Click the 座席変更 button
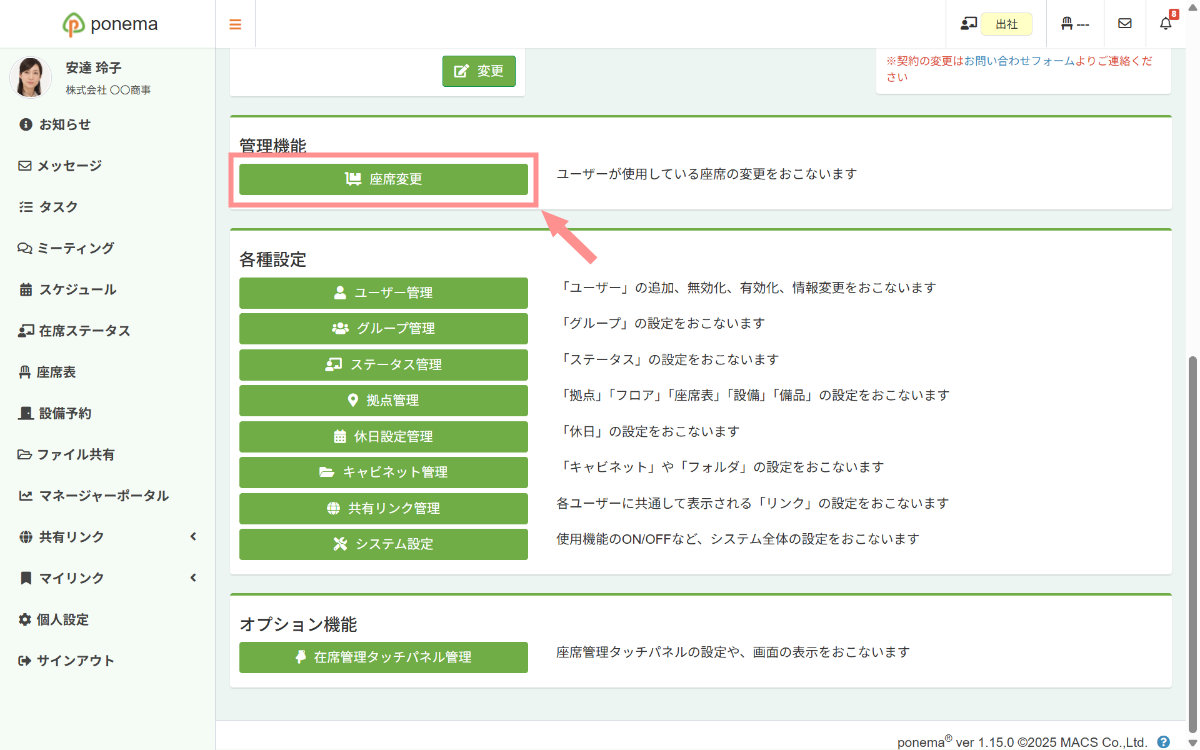 pos(383,179)
